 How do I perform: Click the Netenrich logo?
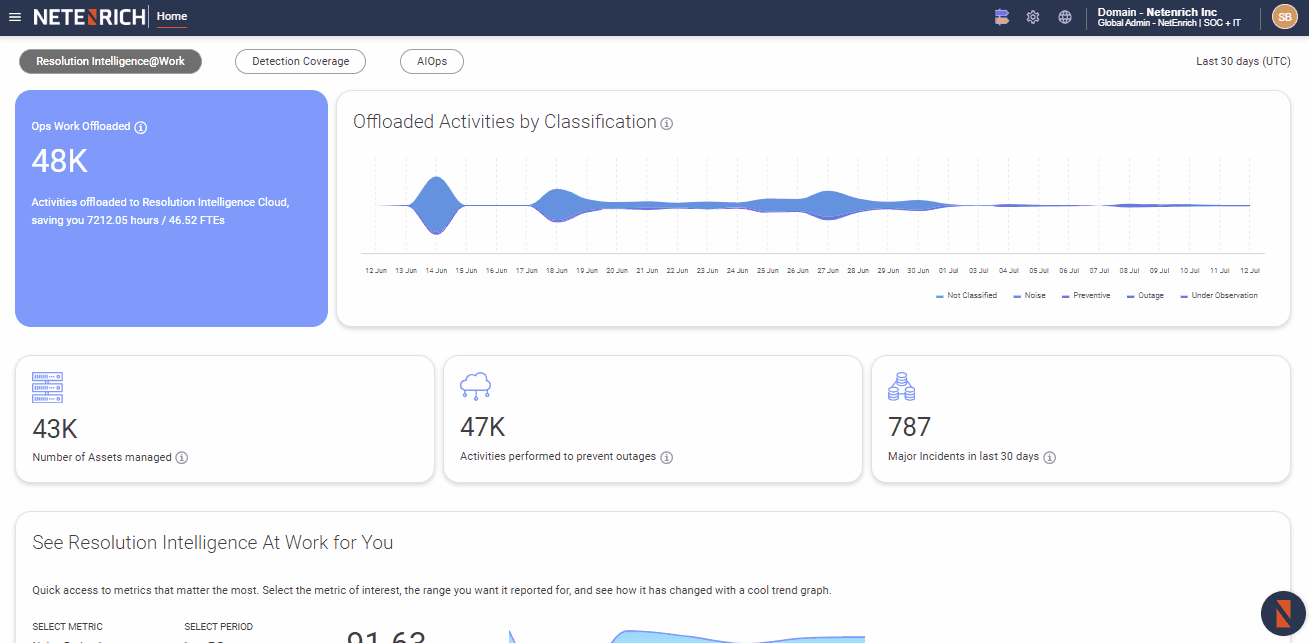click(x=89, y=17)
